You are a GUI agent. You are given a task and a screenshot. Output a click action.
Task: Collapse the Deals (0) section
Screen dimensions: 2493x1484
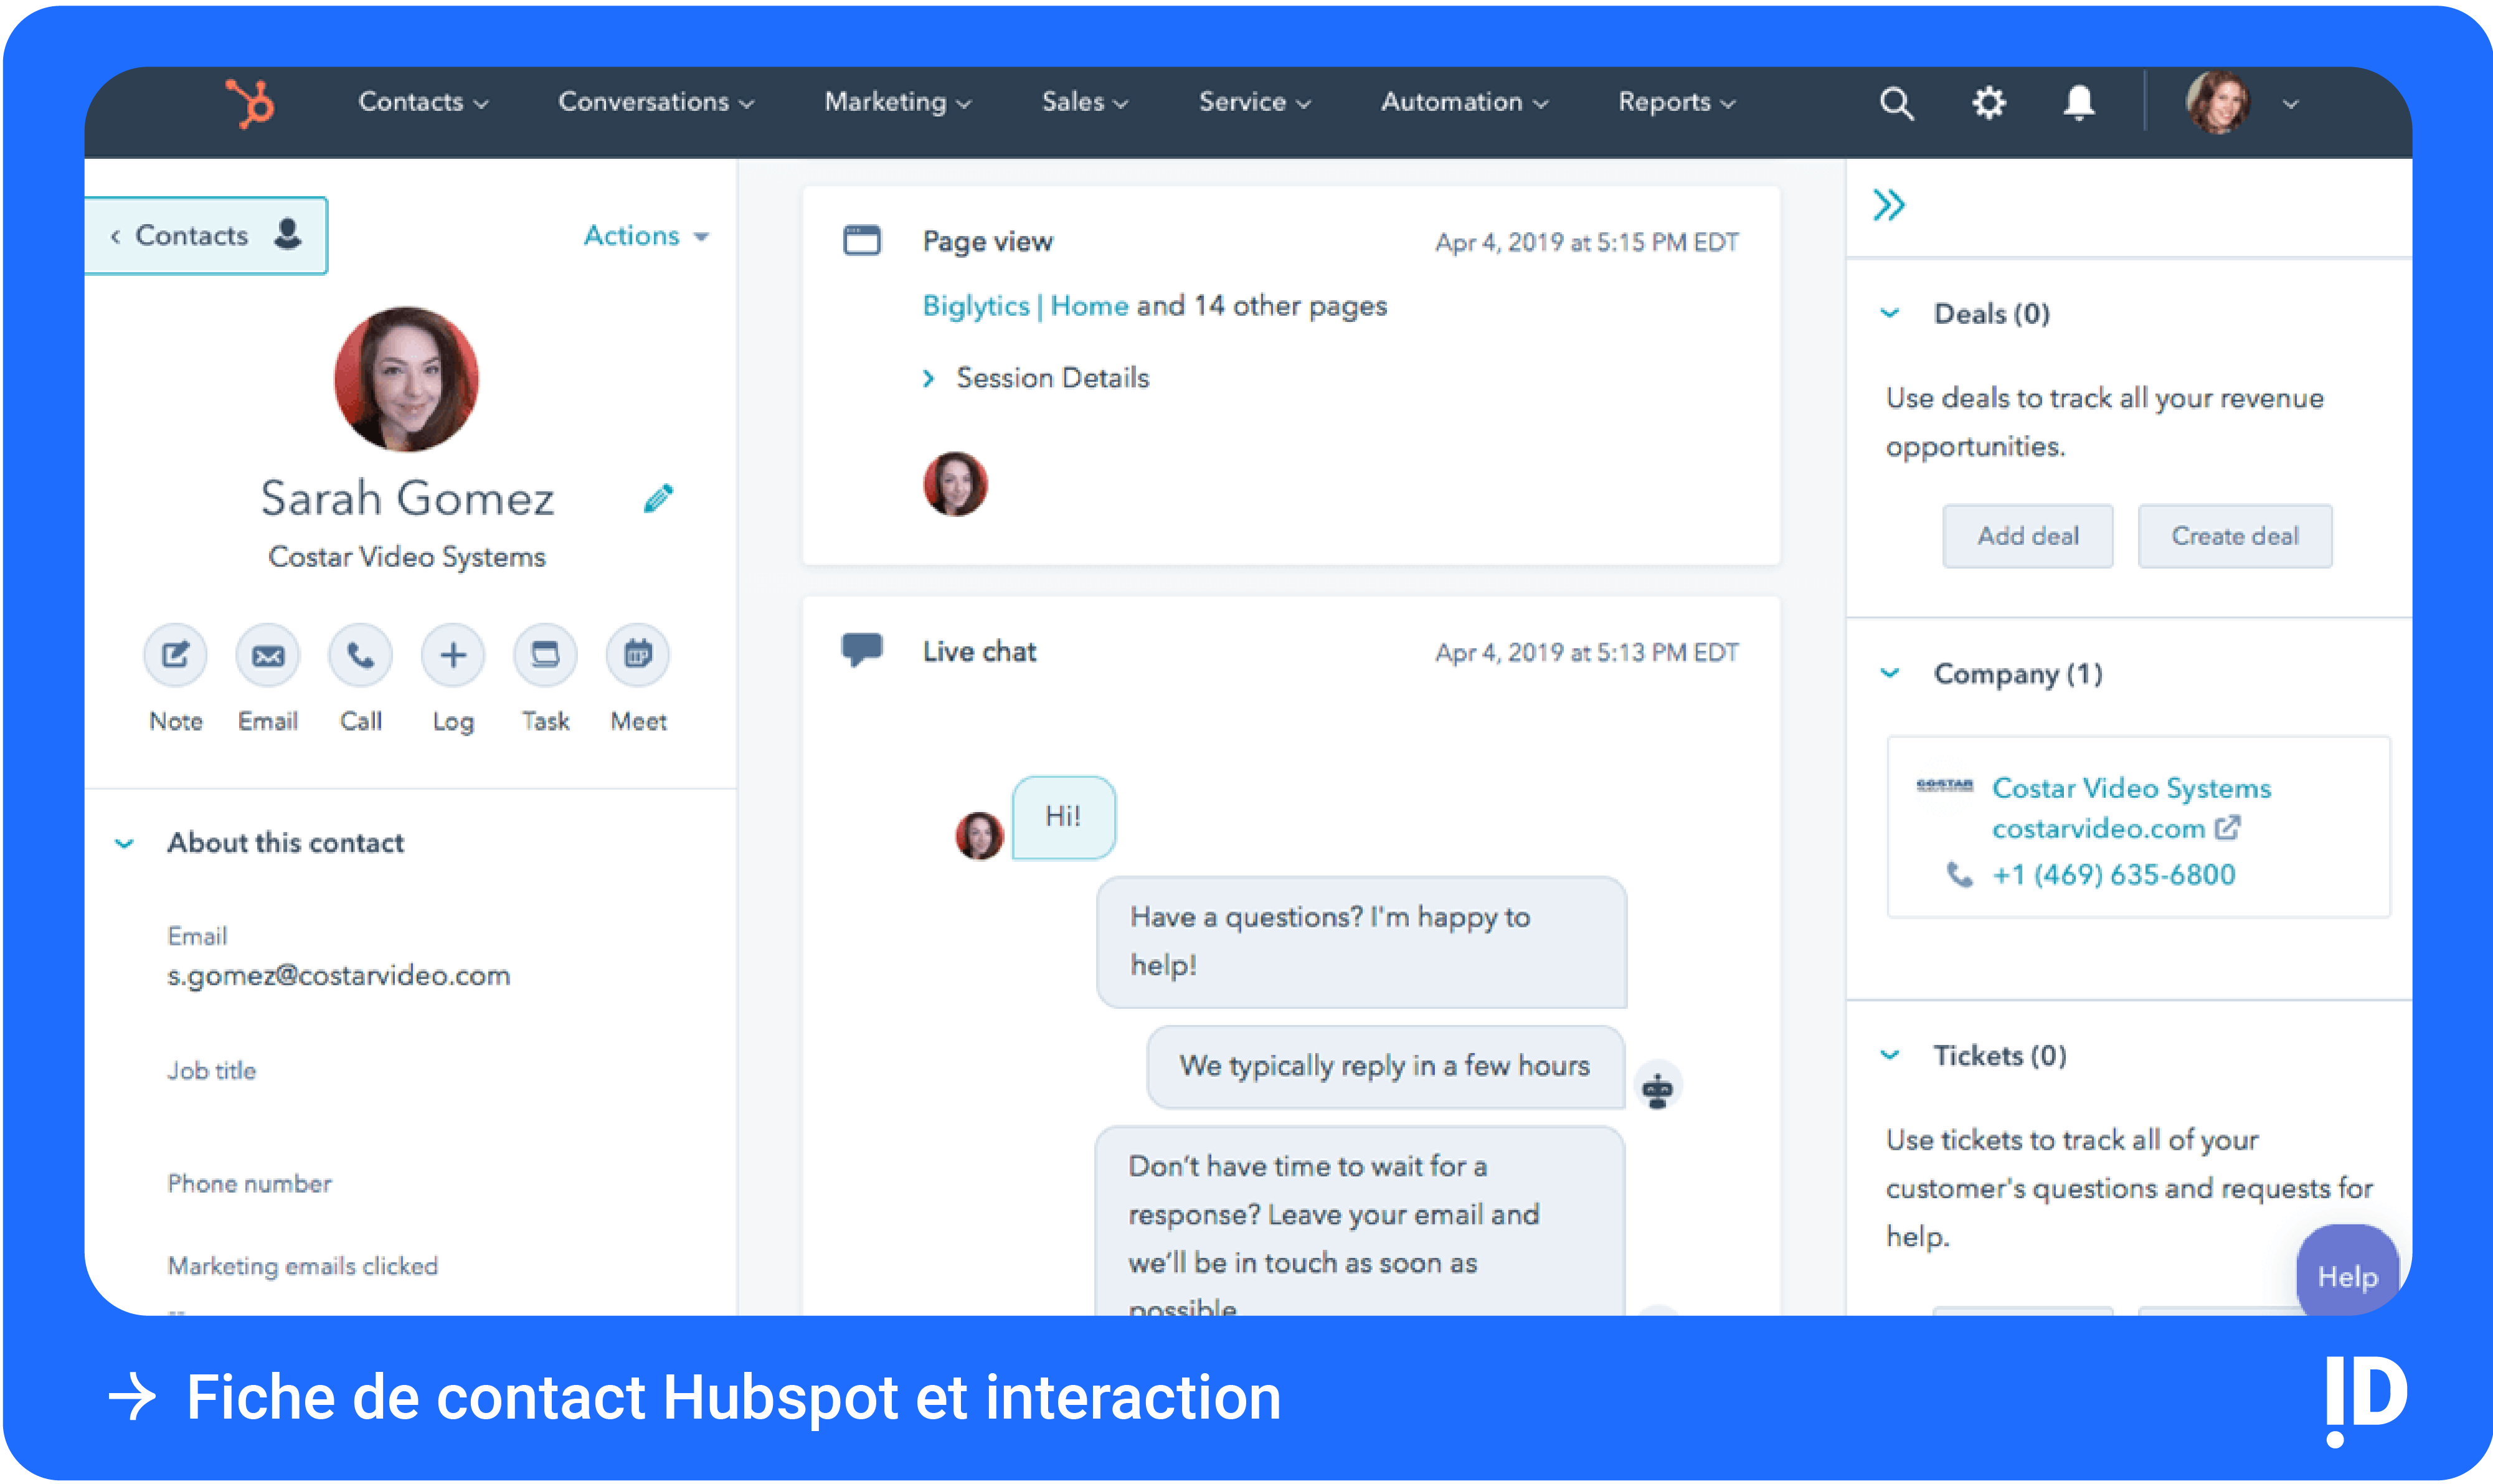(1889, 314)
